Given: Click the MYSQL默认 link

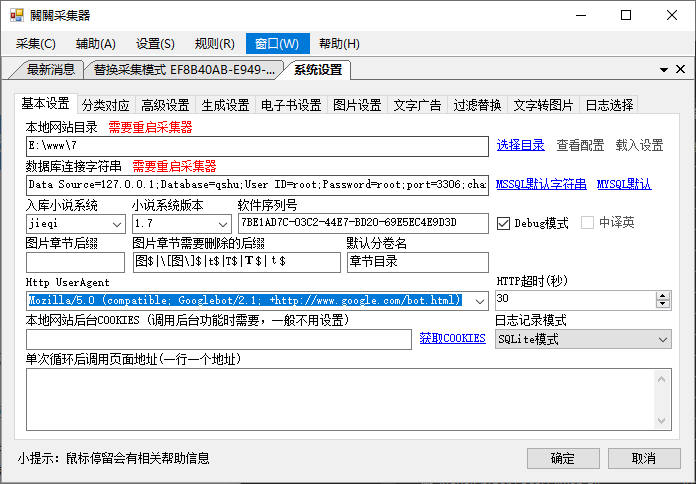Looking at the screenshot, I should tap(624, 184).
